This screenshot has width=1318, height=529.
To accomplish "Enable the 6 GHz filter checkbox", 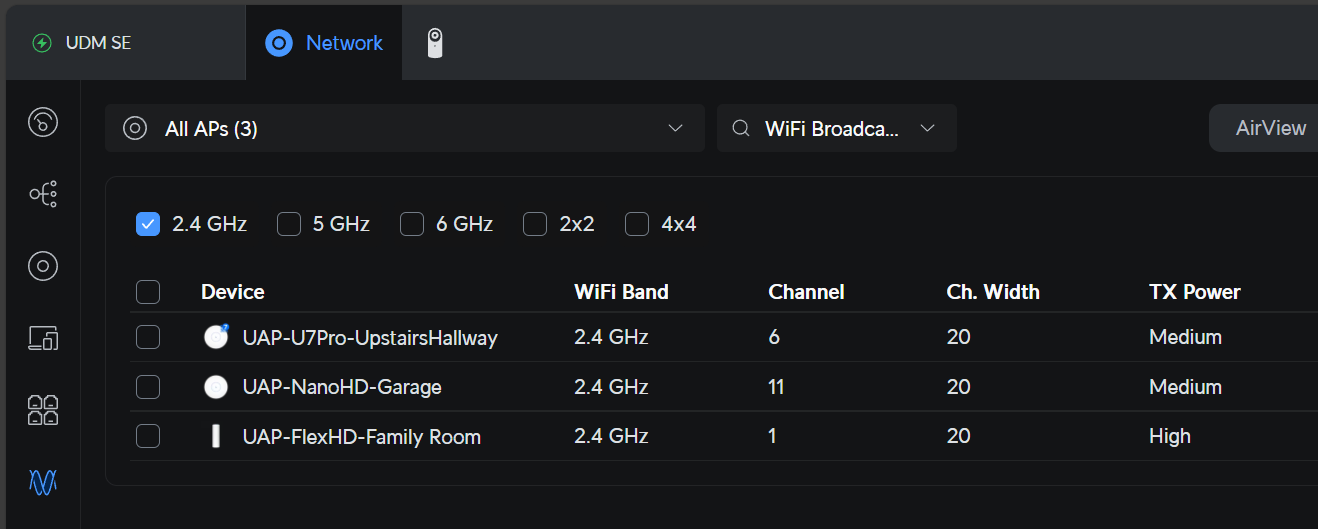I will coord(412,224).
